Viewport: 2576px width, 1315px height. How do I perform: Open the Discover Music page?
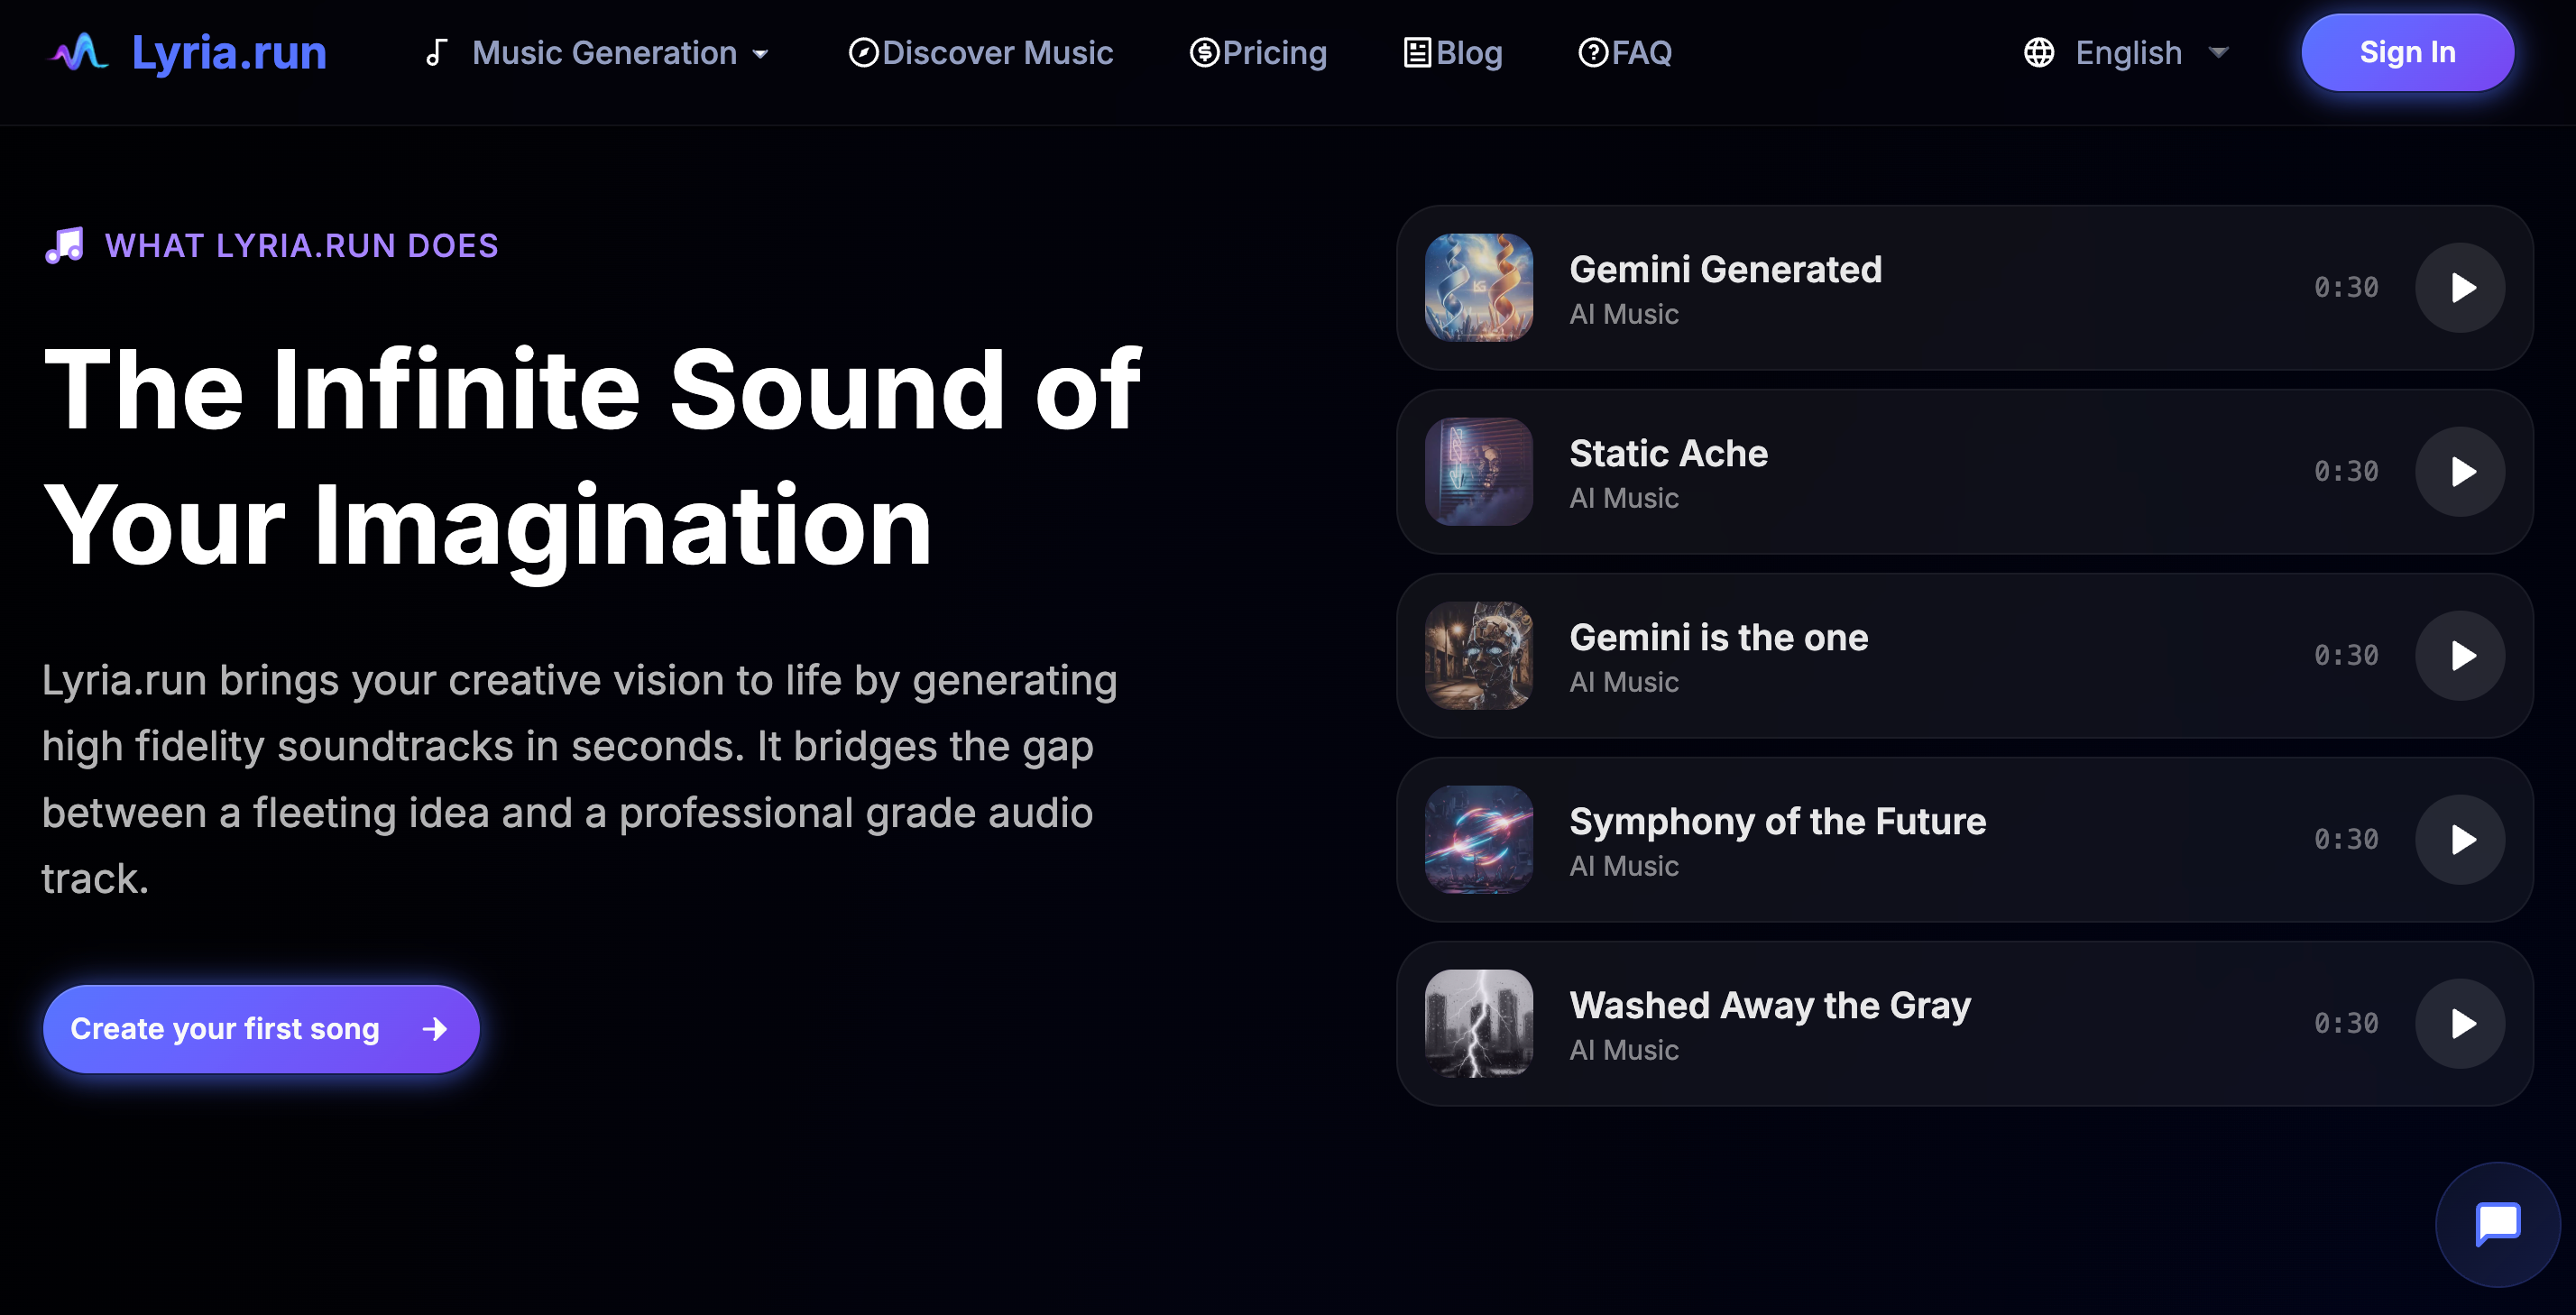coord(981,52)
